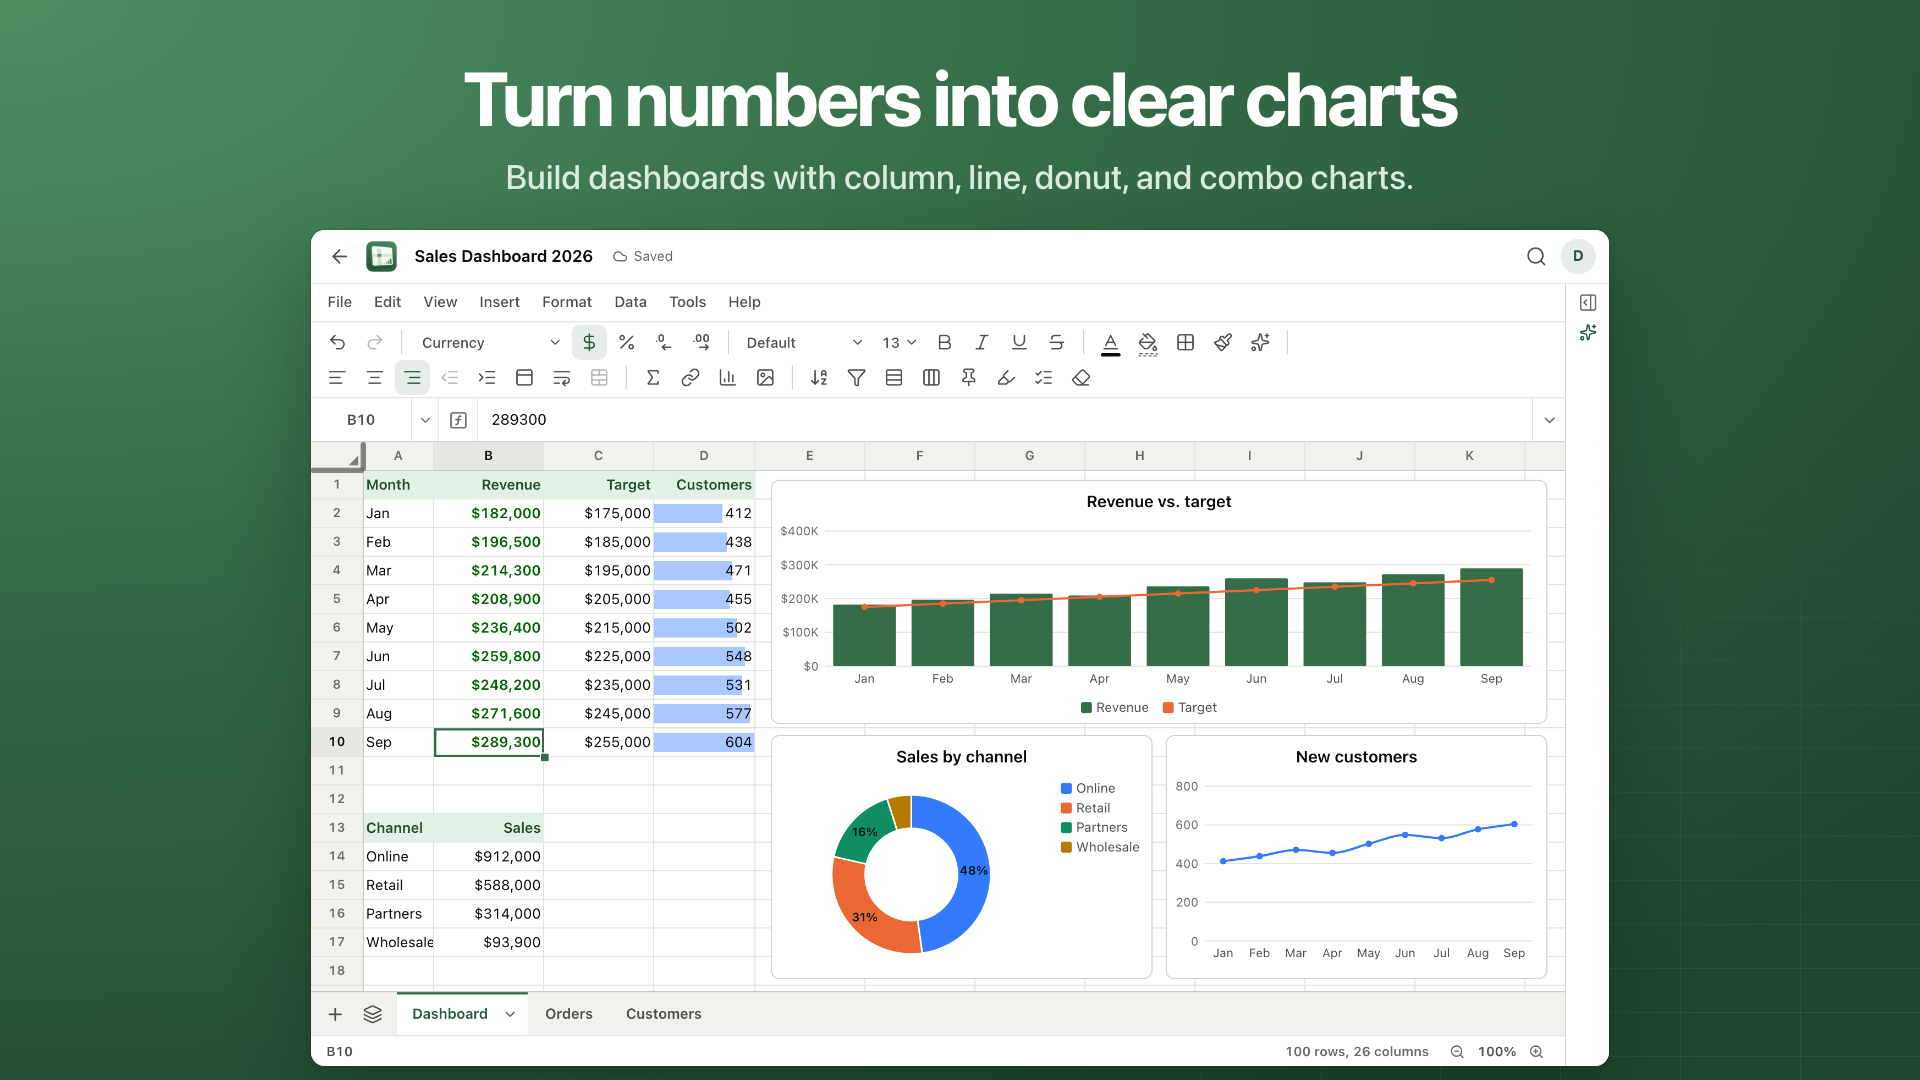
Task: Apply percent format with the % icon
Action: coord(627,342)
